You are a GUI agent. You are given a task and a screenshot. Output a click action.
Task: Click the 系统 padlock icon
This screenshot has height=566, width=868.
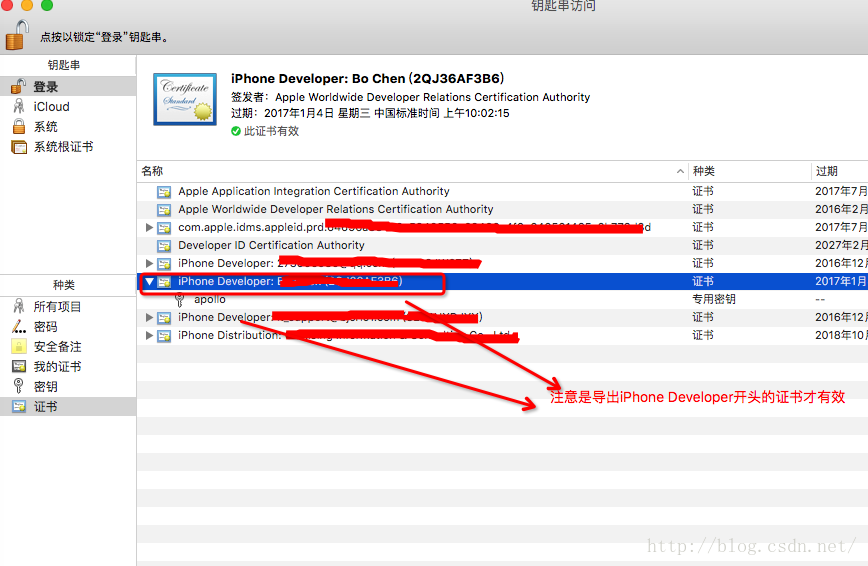point(19,126)
